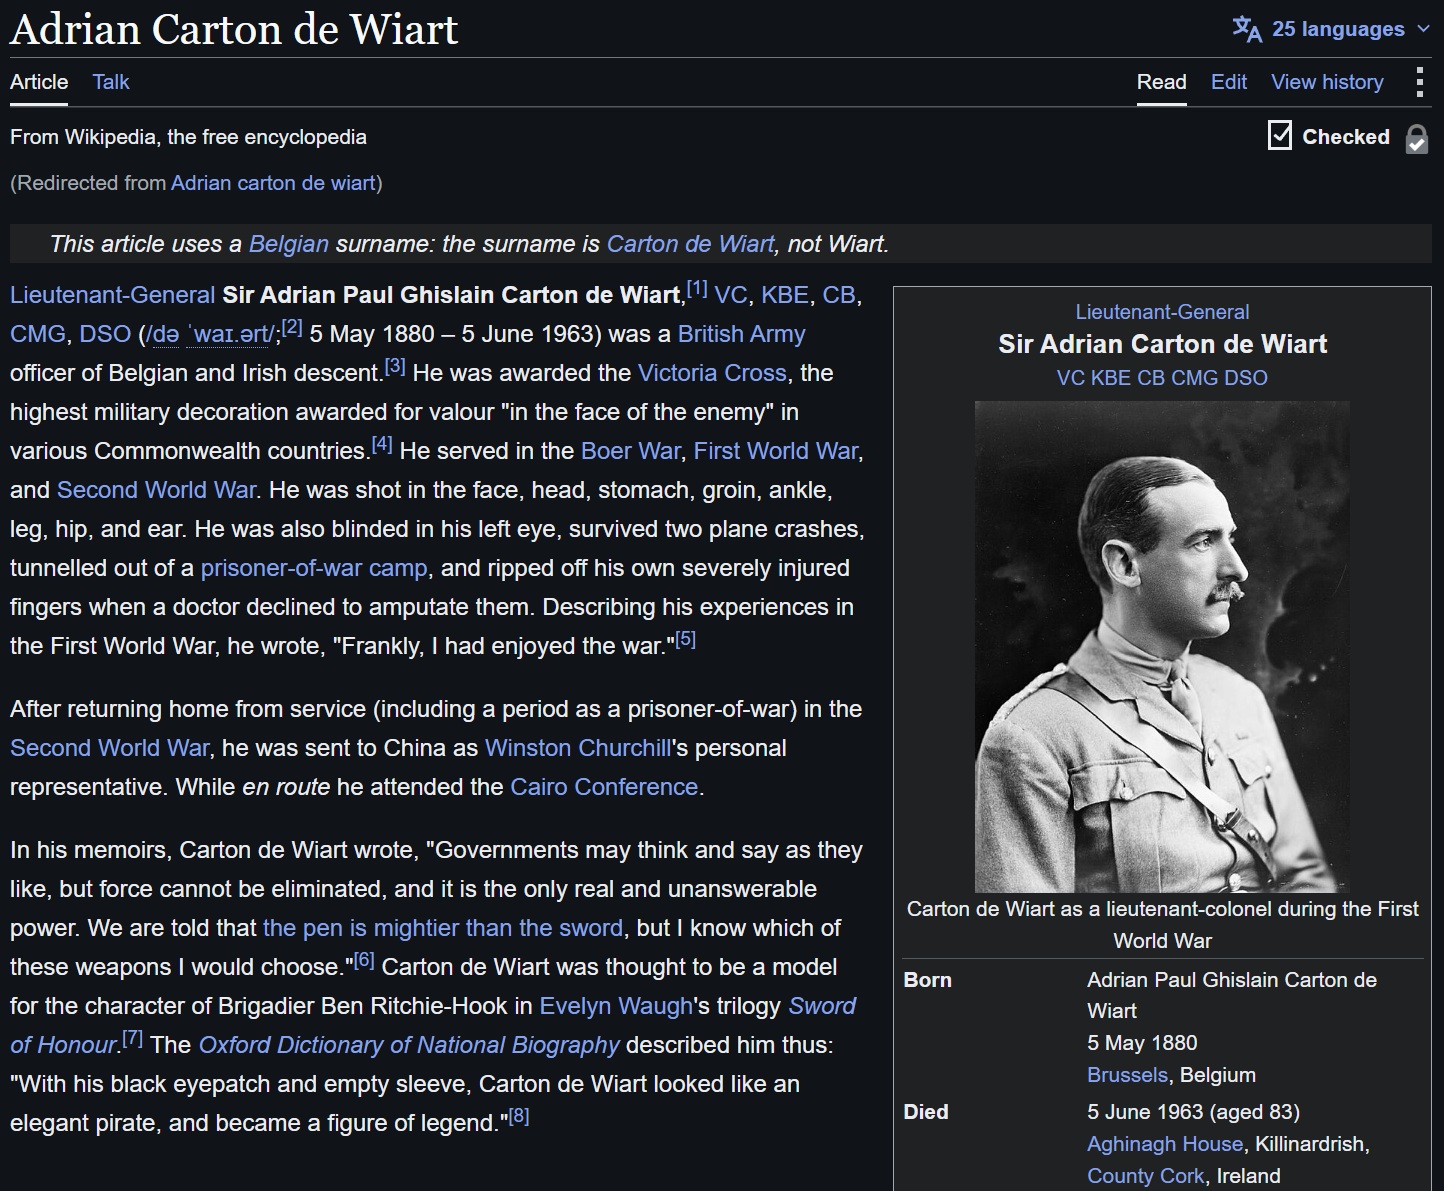
Task: Toggle the Checked review checkbox
Action: [1280, 135]
